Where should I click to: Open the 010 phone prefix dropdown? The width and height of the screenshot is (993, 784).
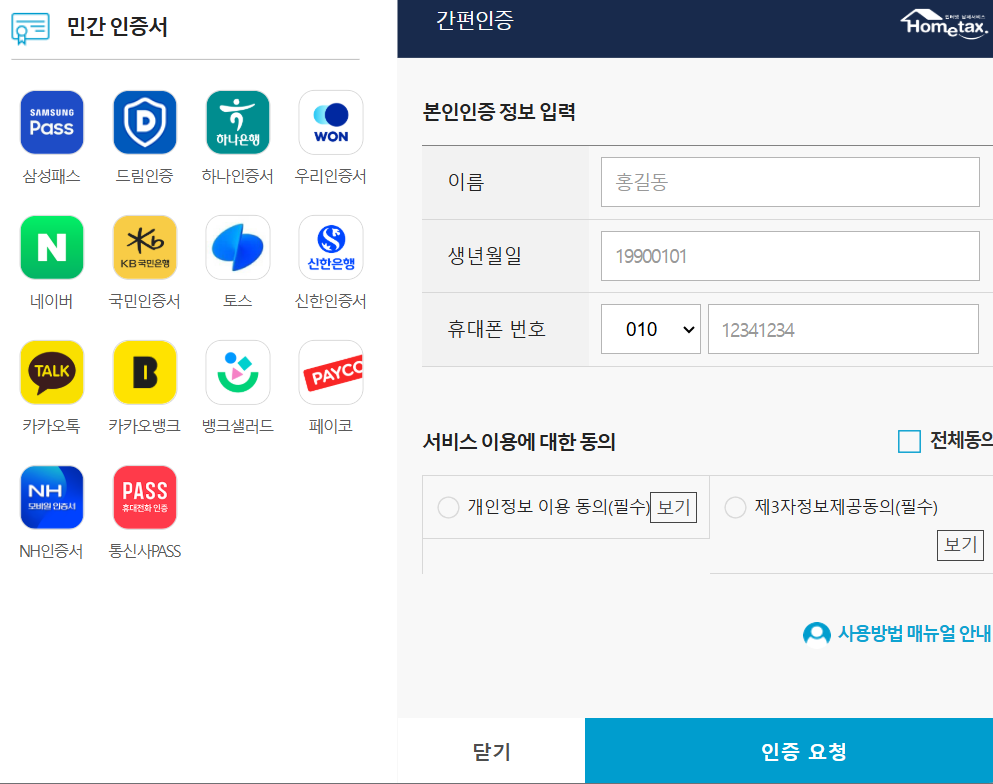[650, 329]
